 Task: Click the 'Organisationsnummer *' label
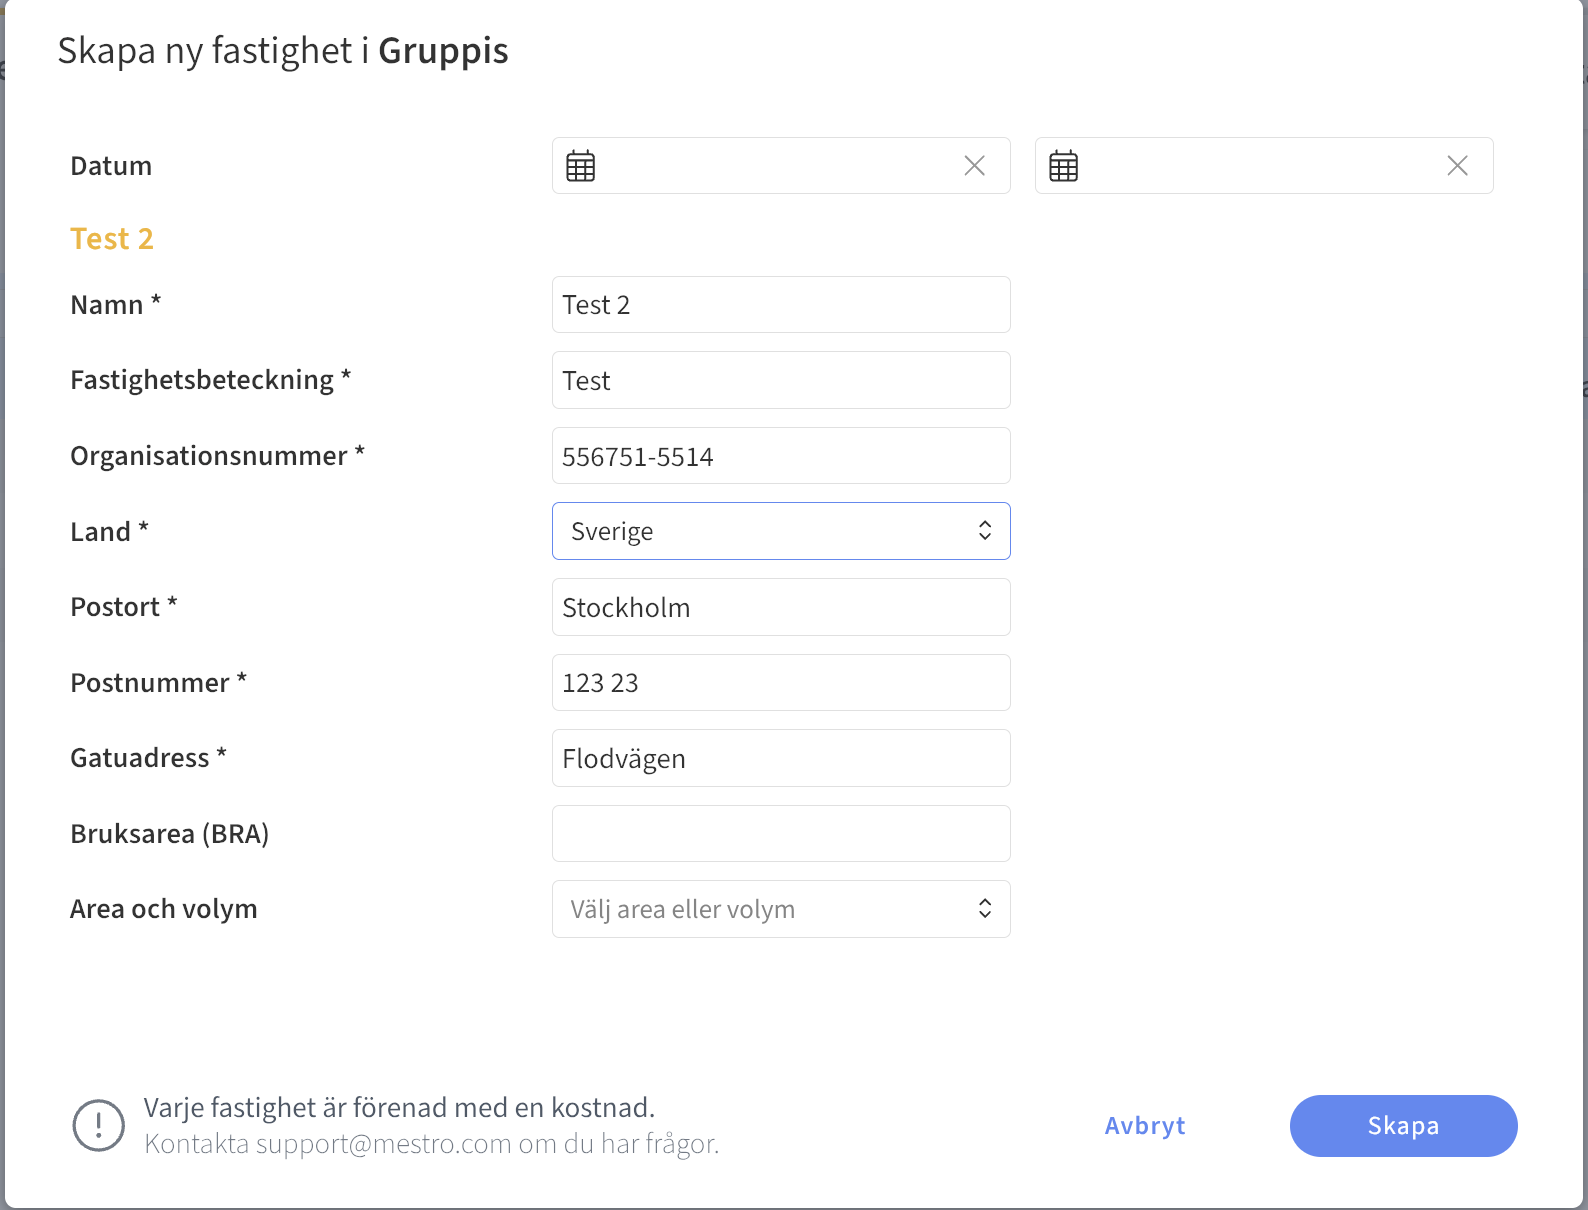click(218, 456)
